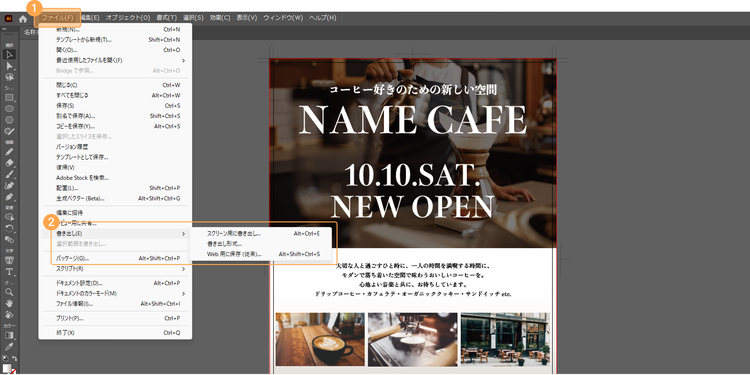Viewport: 750px width, 375px height.
Task: Choose ドキュメント設定(D) menu item
Action: 115,283
